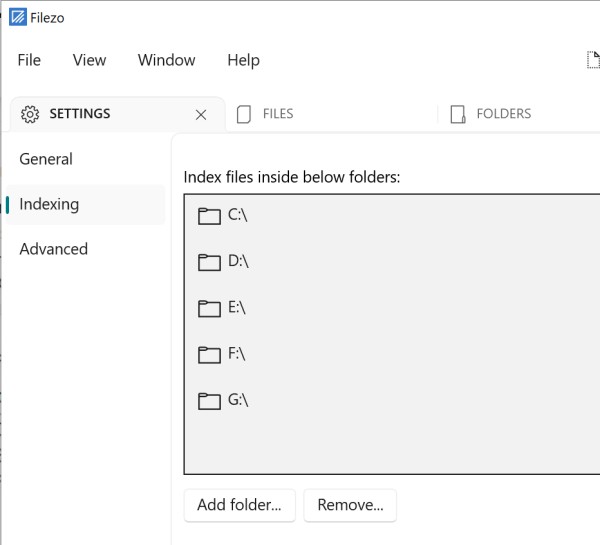Click the Add folder... button
The width and height of the screenshot is (600, 545).
click(x=239, y=505)
